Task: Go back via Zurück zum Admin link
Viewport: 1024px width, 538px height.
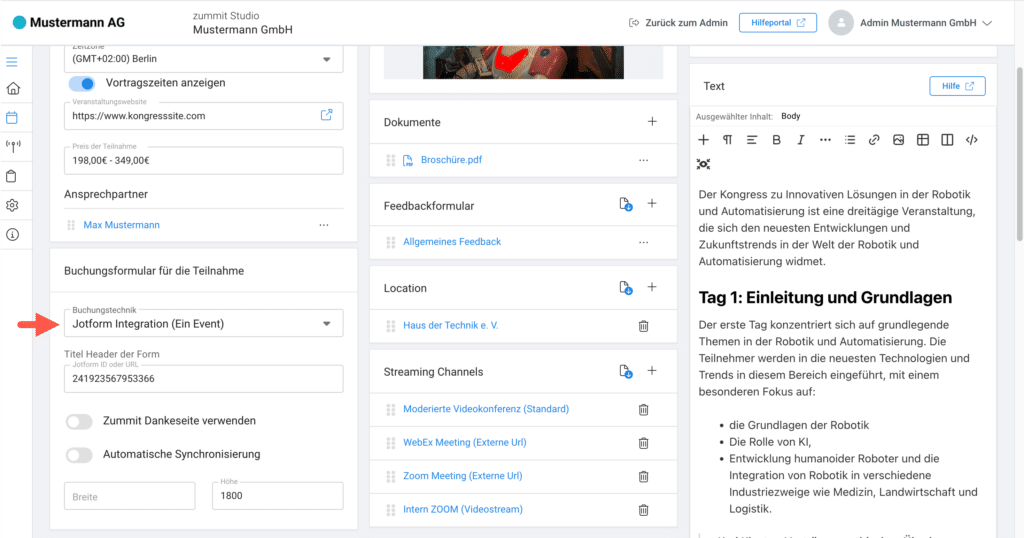Action: coord(677,23)
